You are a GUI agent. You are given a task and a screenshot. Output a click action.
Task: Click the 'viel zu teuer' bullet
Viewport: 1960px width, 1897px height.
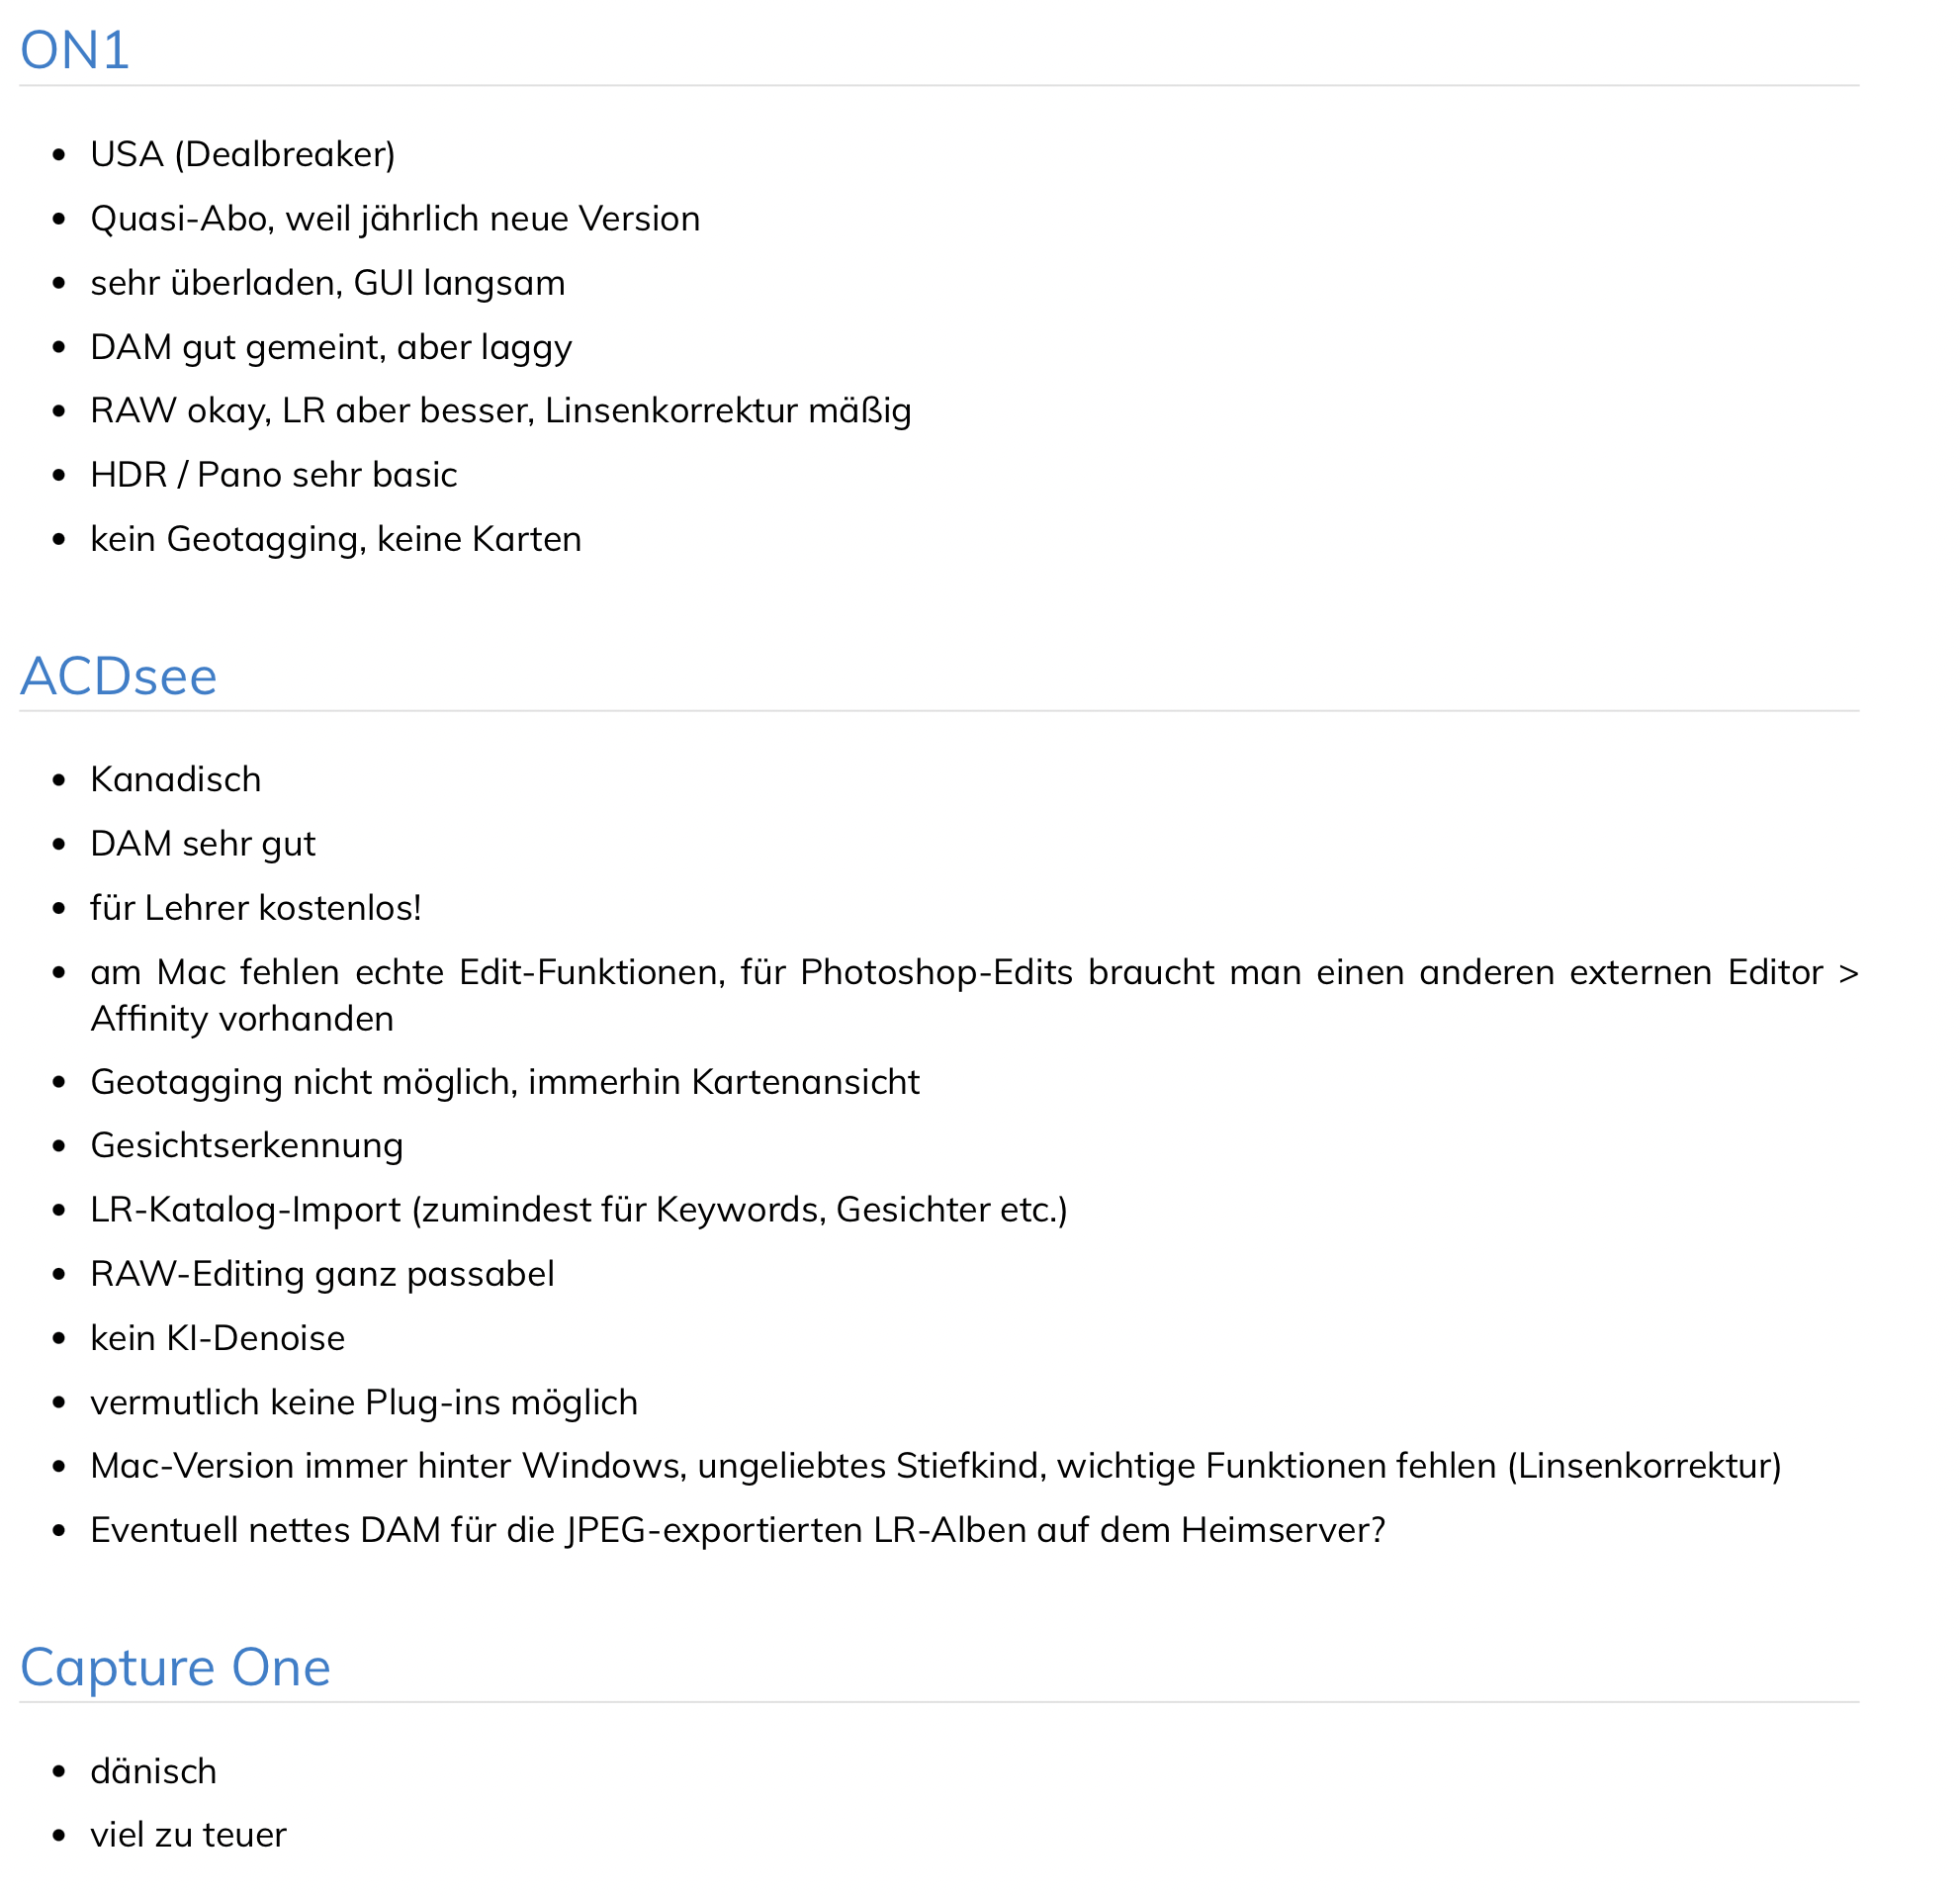[188, 1835]
